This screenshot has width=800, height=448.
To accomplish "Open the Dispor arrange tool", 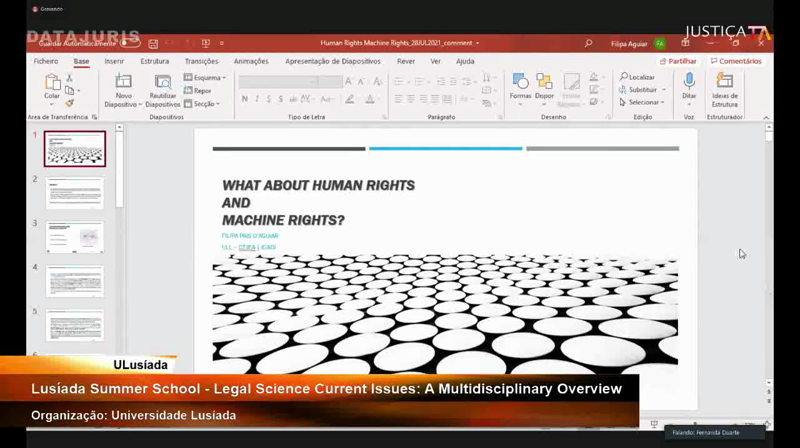I will [x=544, y=84].
